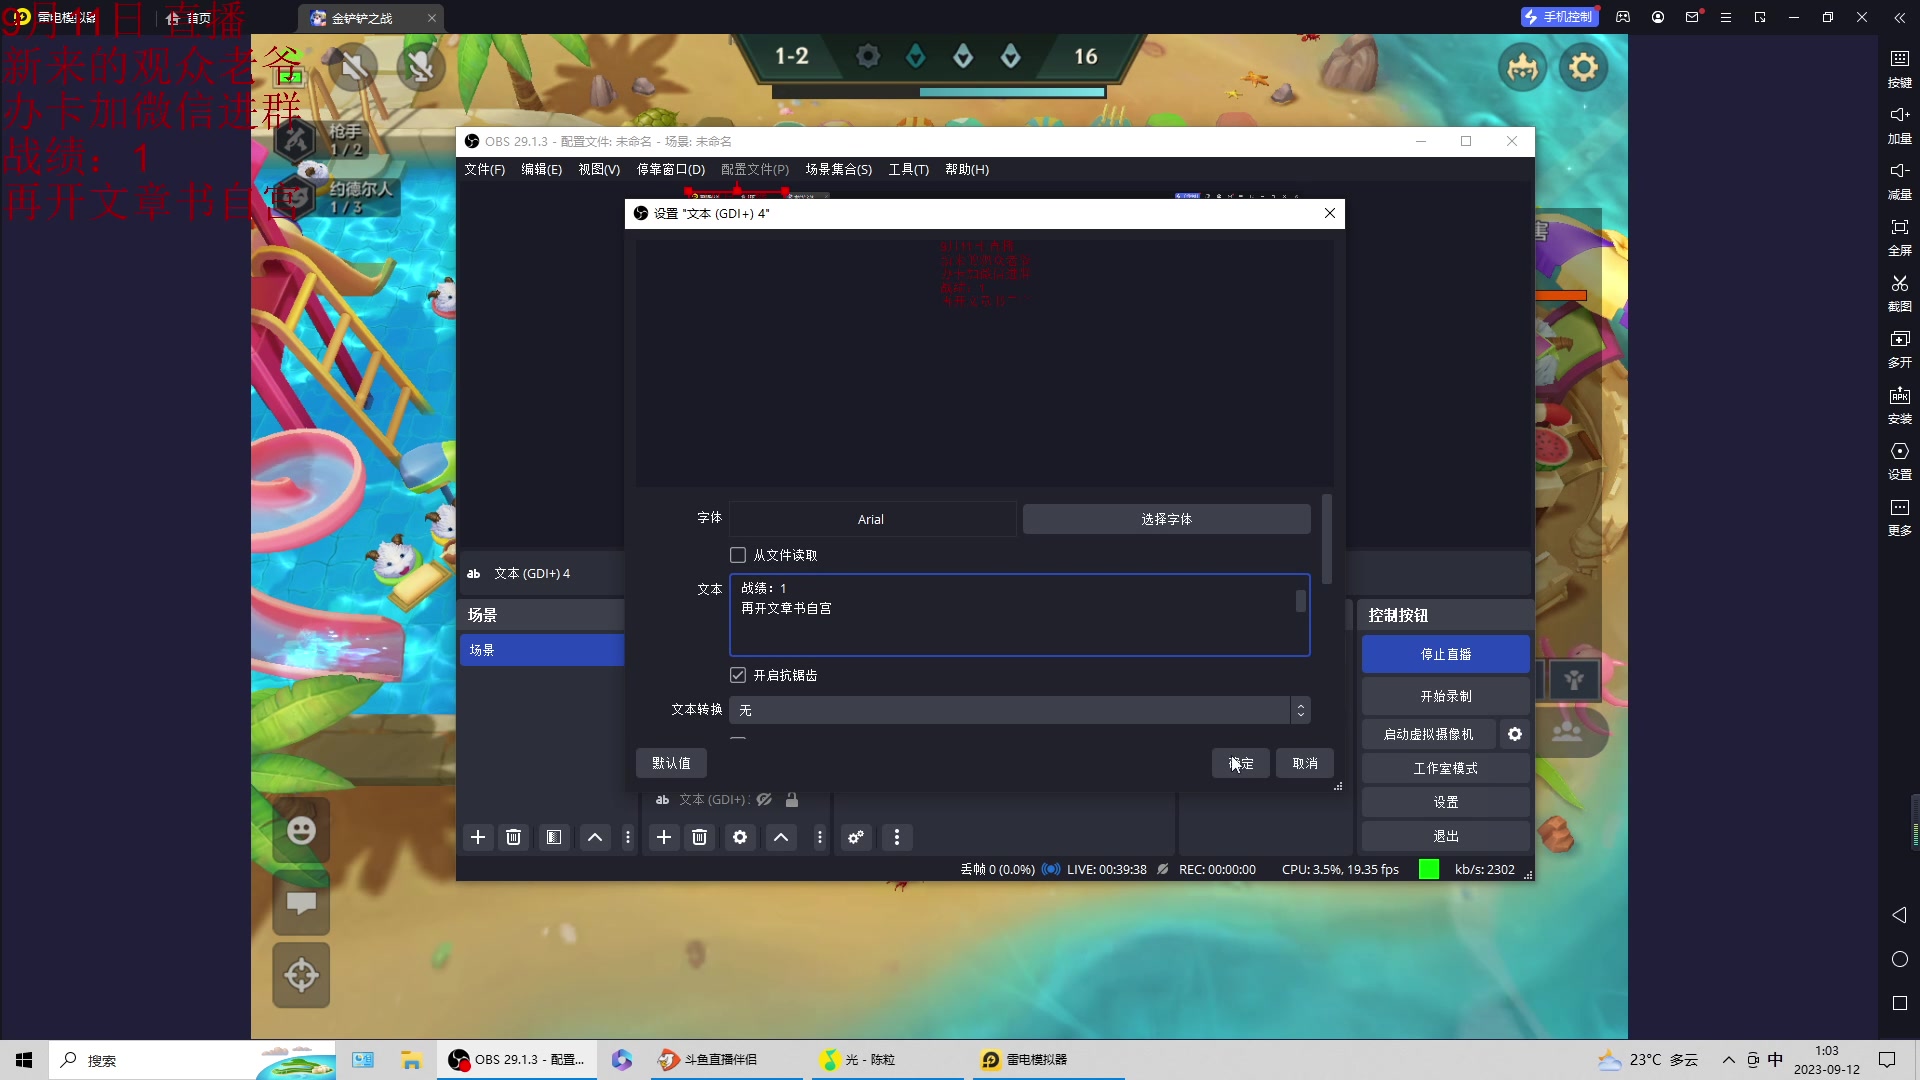Click inside the 文本 text input area

[1019, 615]
